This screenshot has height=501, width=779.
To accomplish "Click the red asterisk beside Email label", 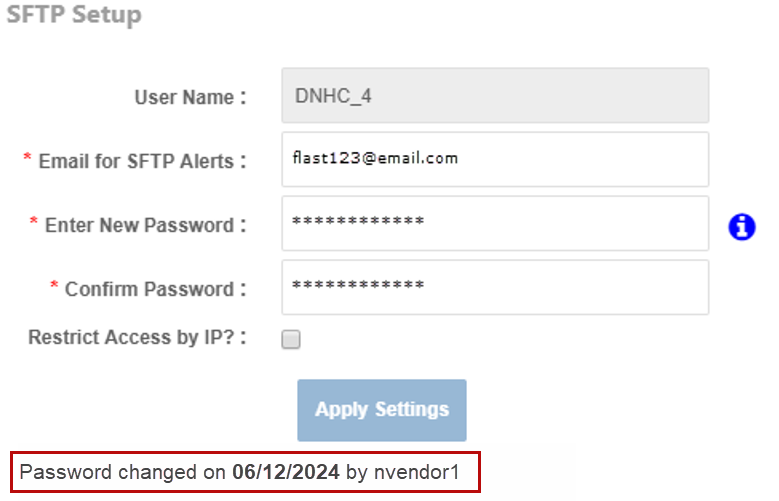I will (27, 160).
